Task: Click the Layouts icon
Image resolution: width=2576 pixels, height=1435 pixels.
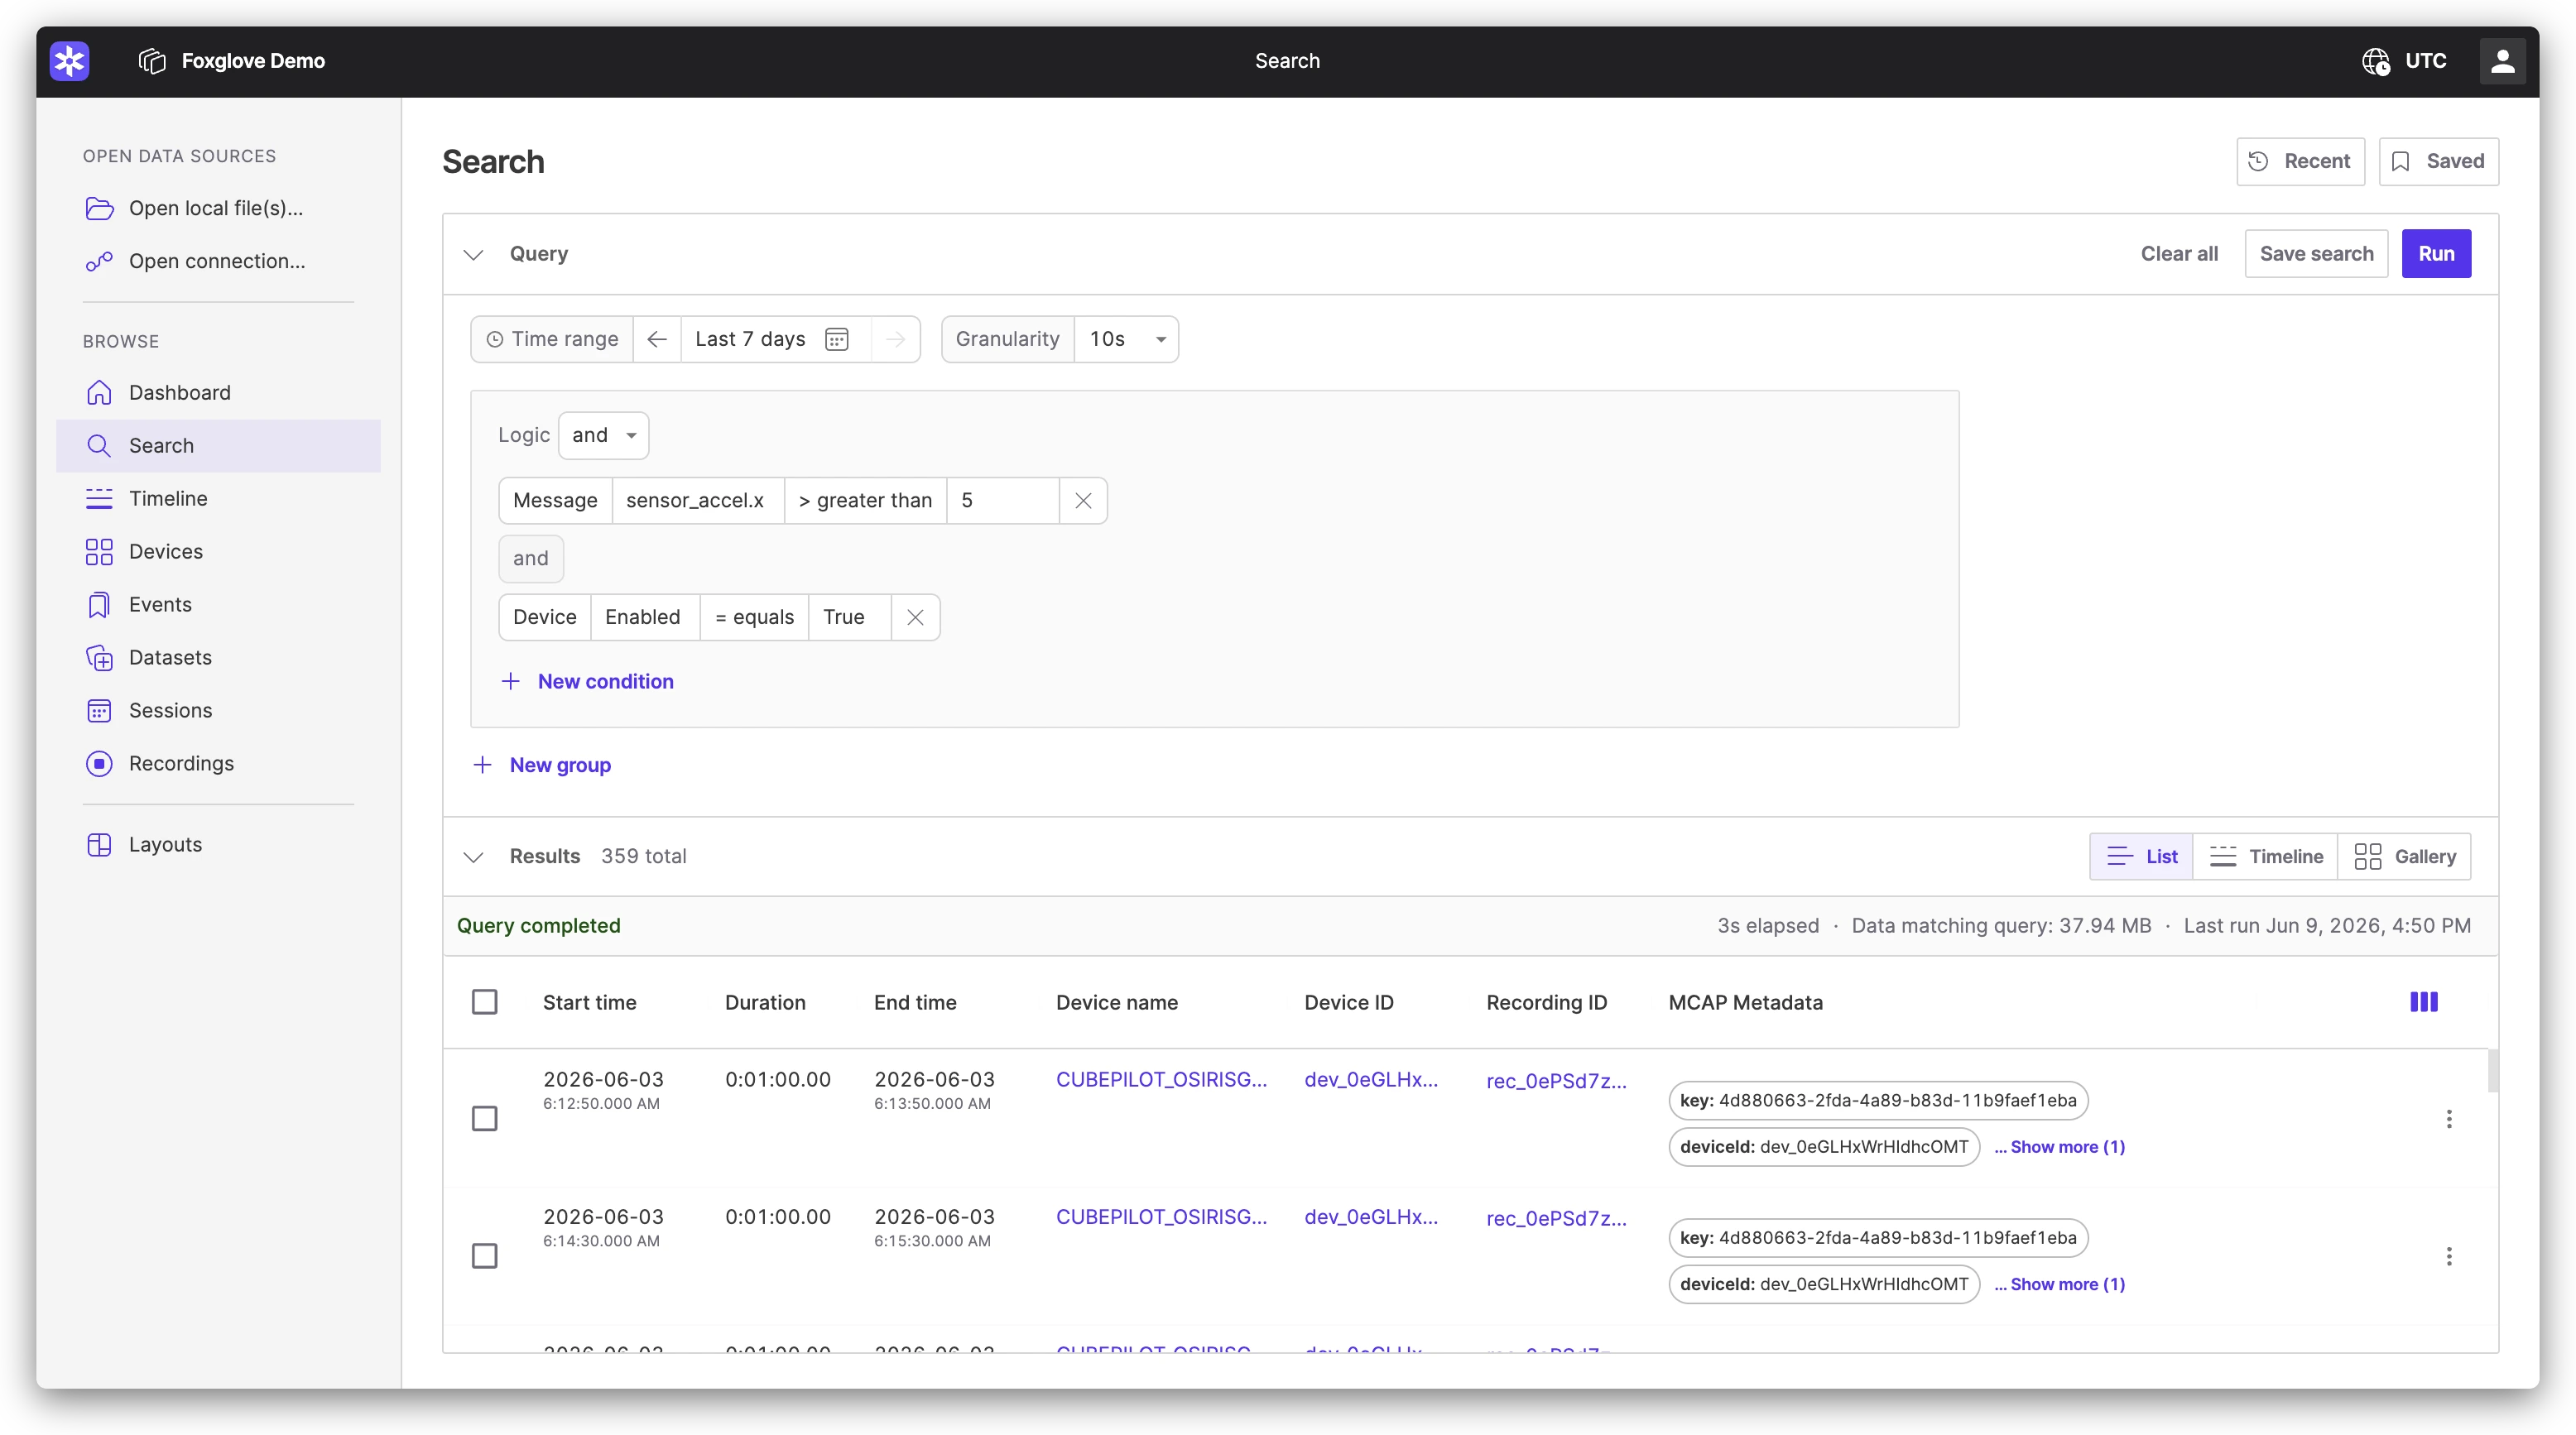Action: [x=99, y=845]
